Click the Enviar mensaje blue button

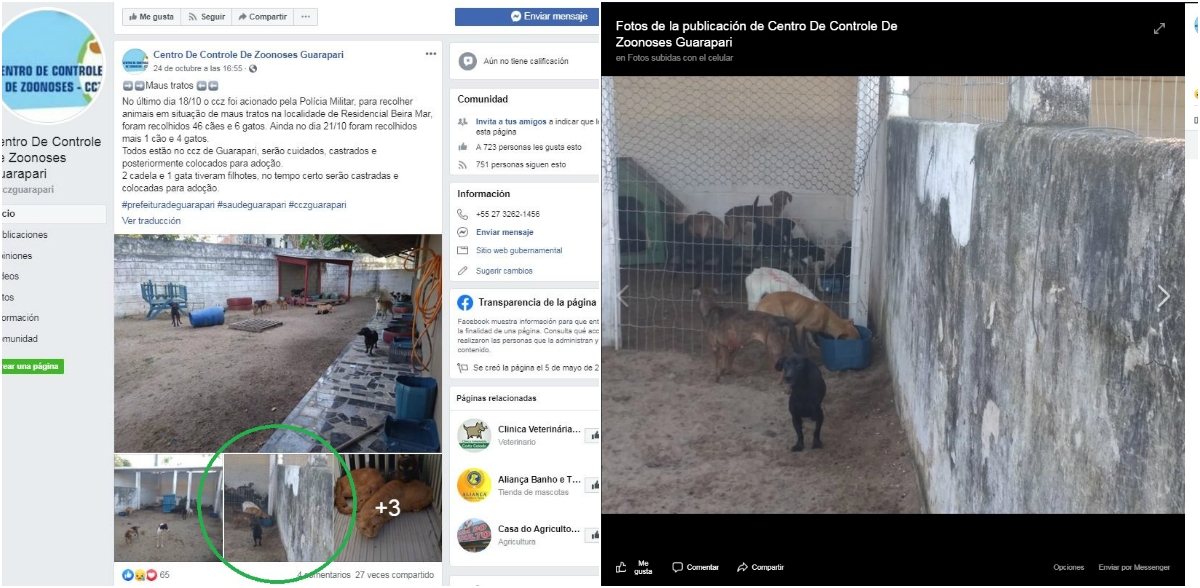(x=527, y=17)
